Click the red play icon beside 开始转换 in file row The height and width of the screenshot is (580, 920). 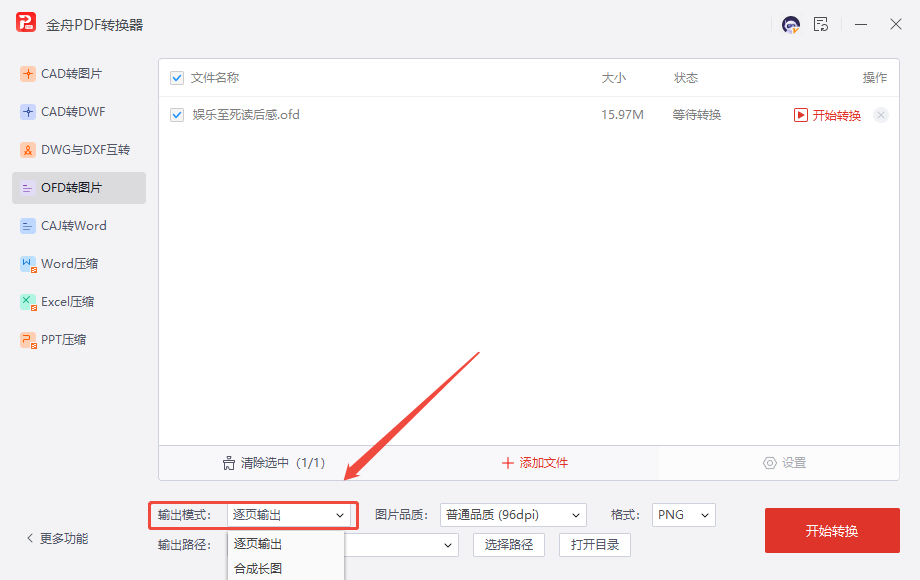click(x=800, y=115)
